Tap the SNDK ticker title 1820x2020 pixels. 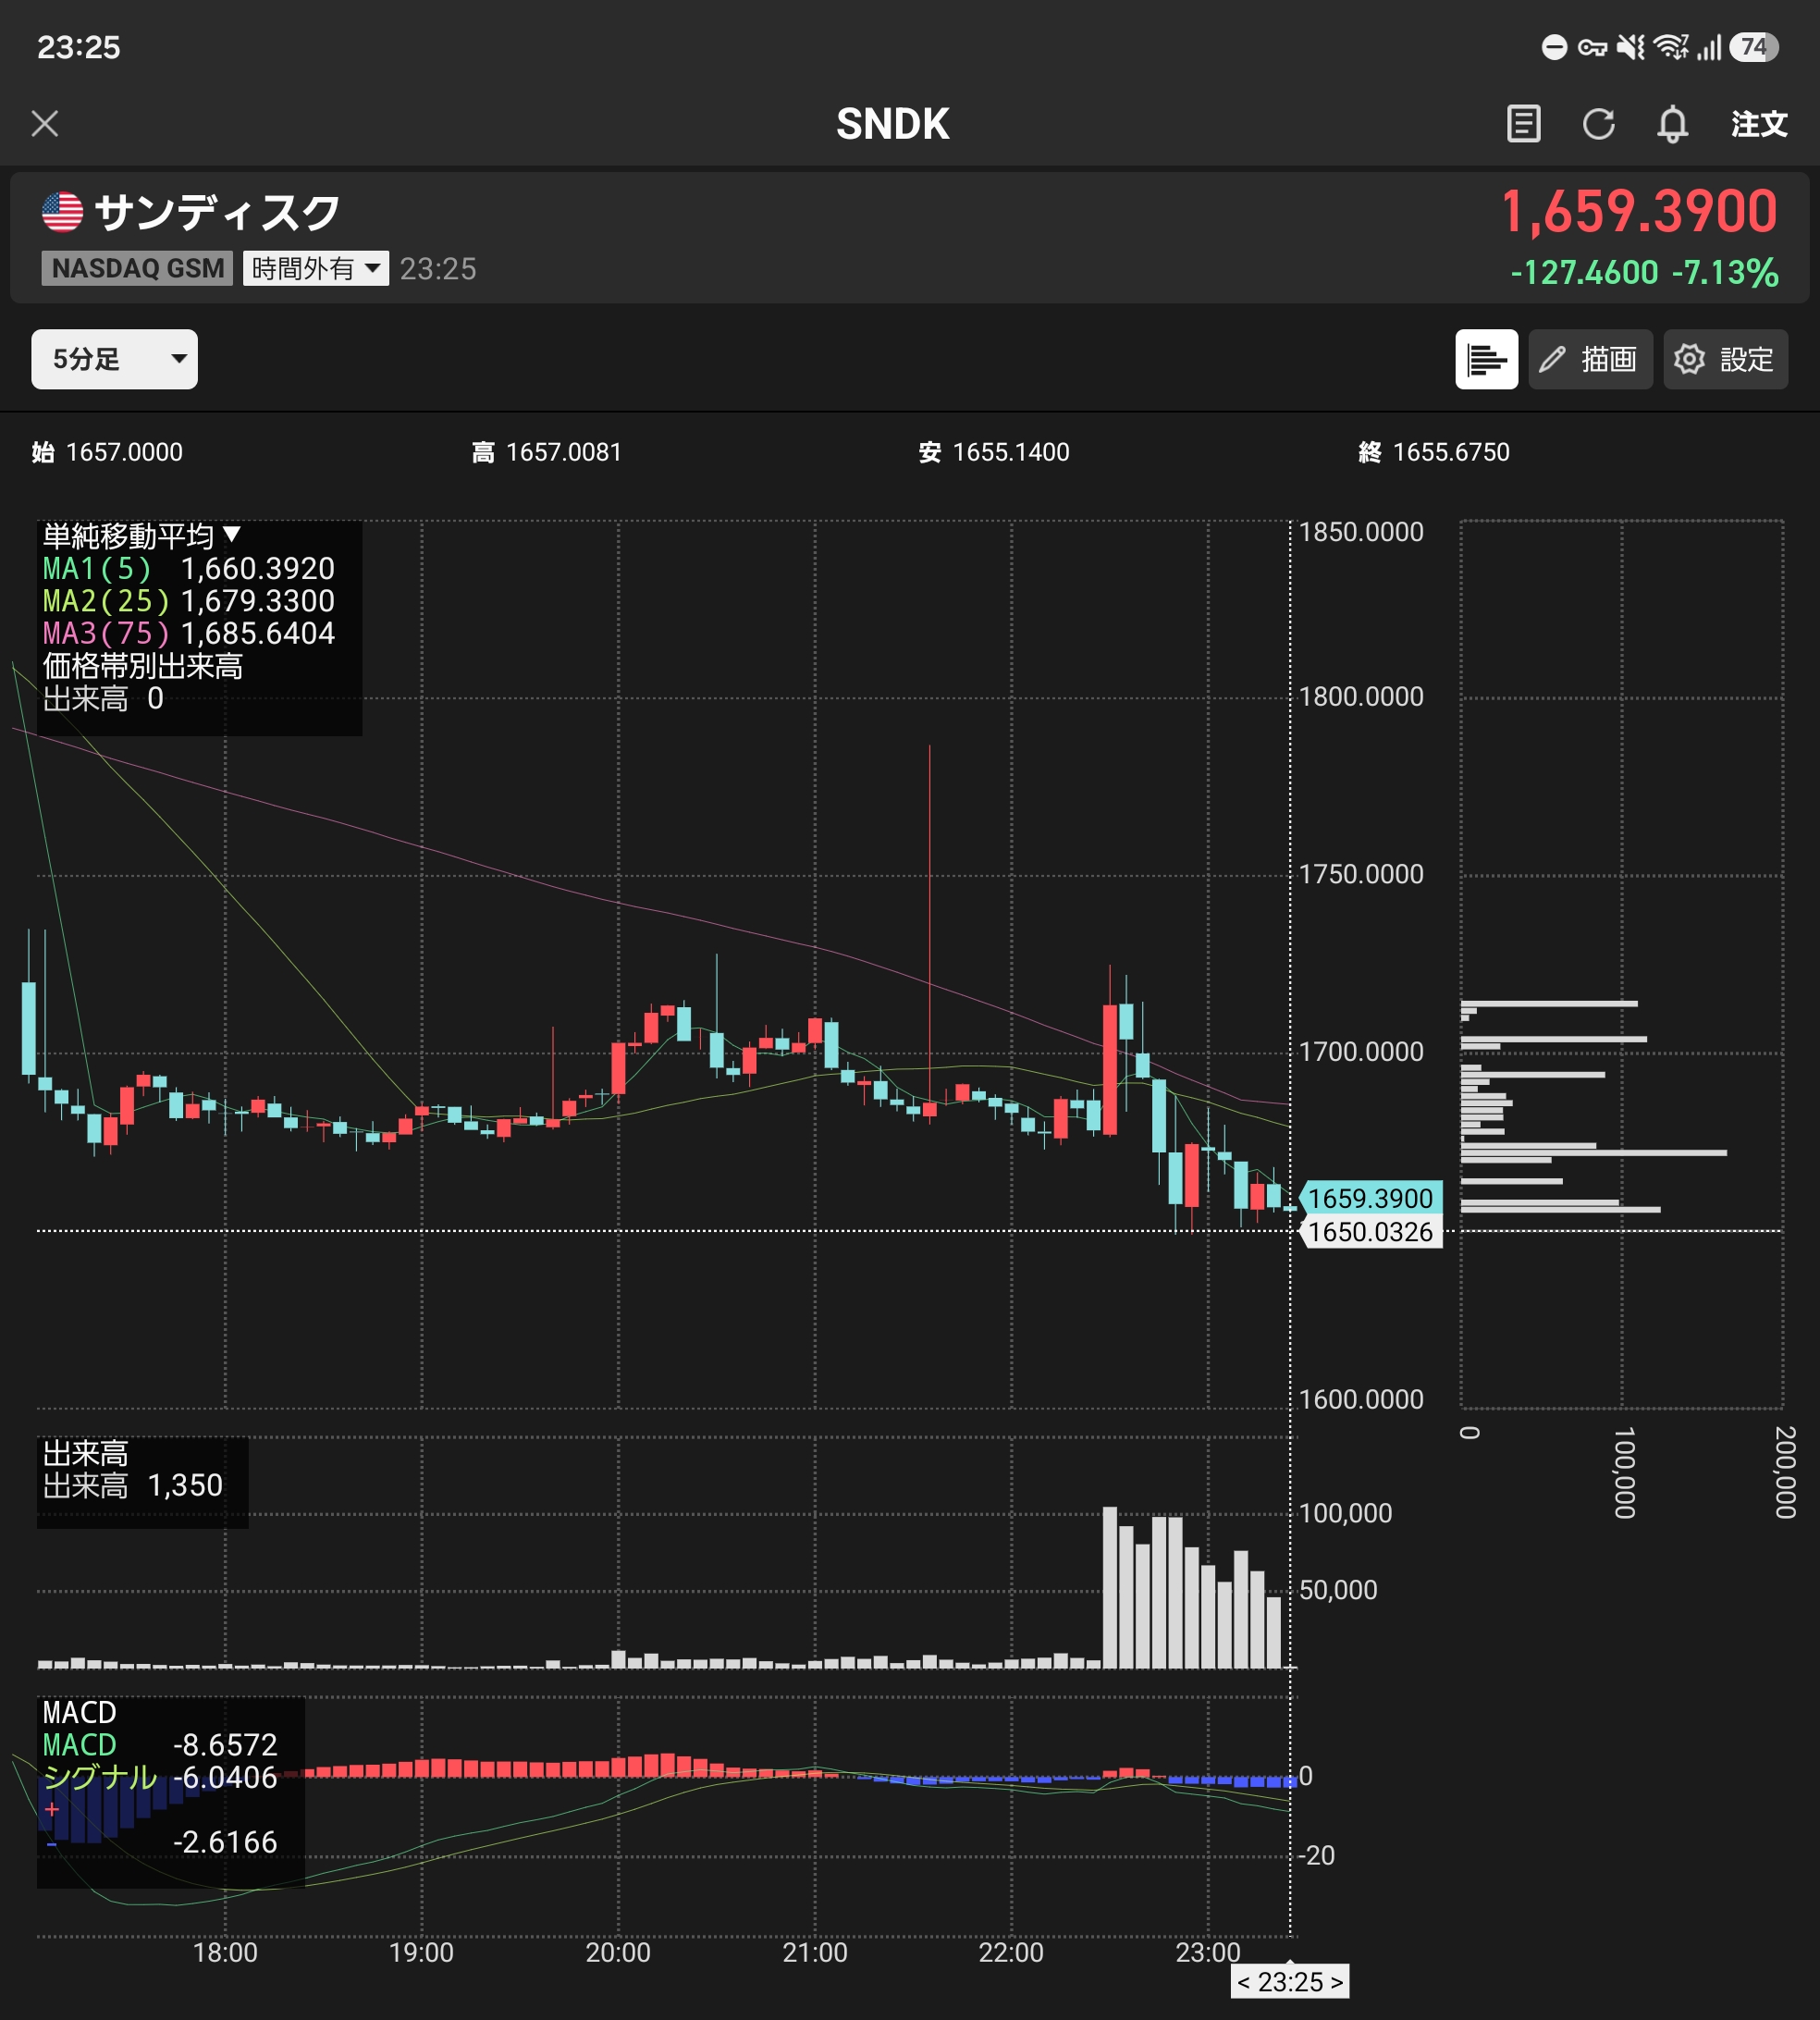click(893, 124)
